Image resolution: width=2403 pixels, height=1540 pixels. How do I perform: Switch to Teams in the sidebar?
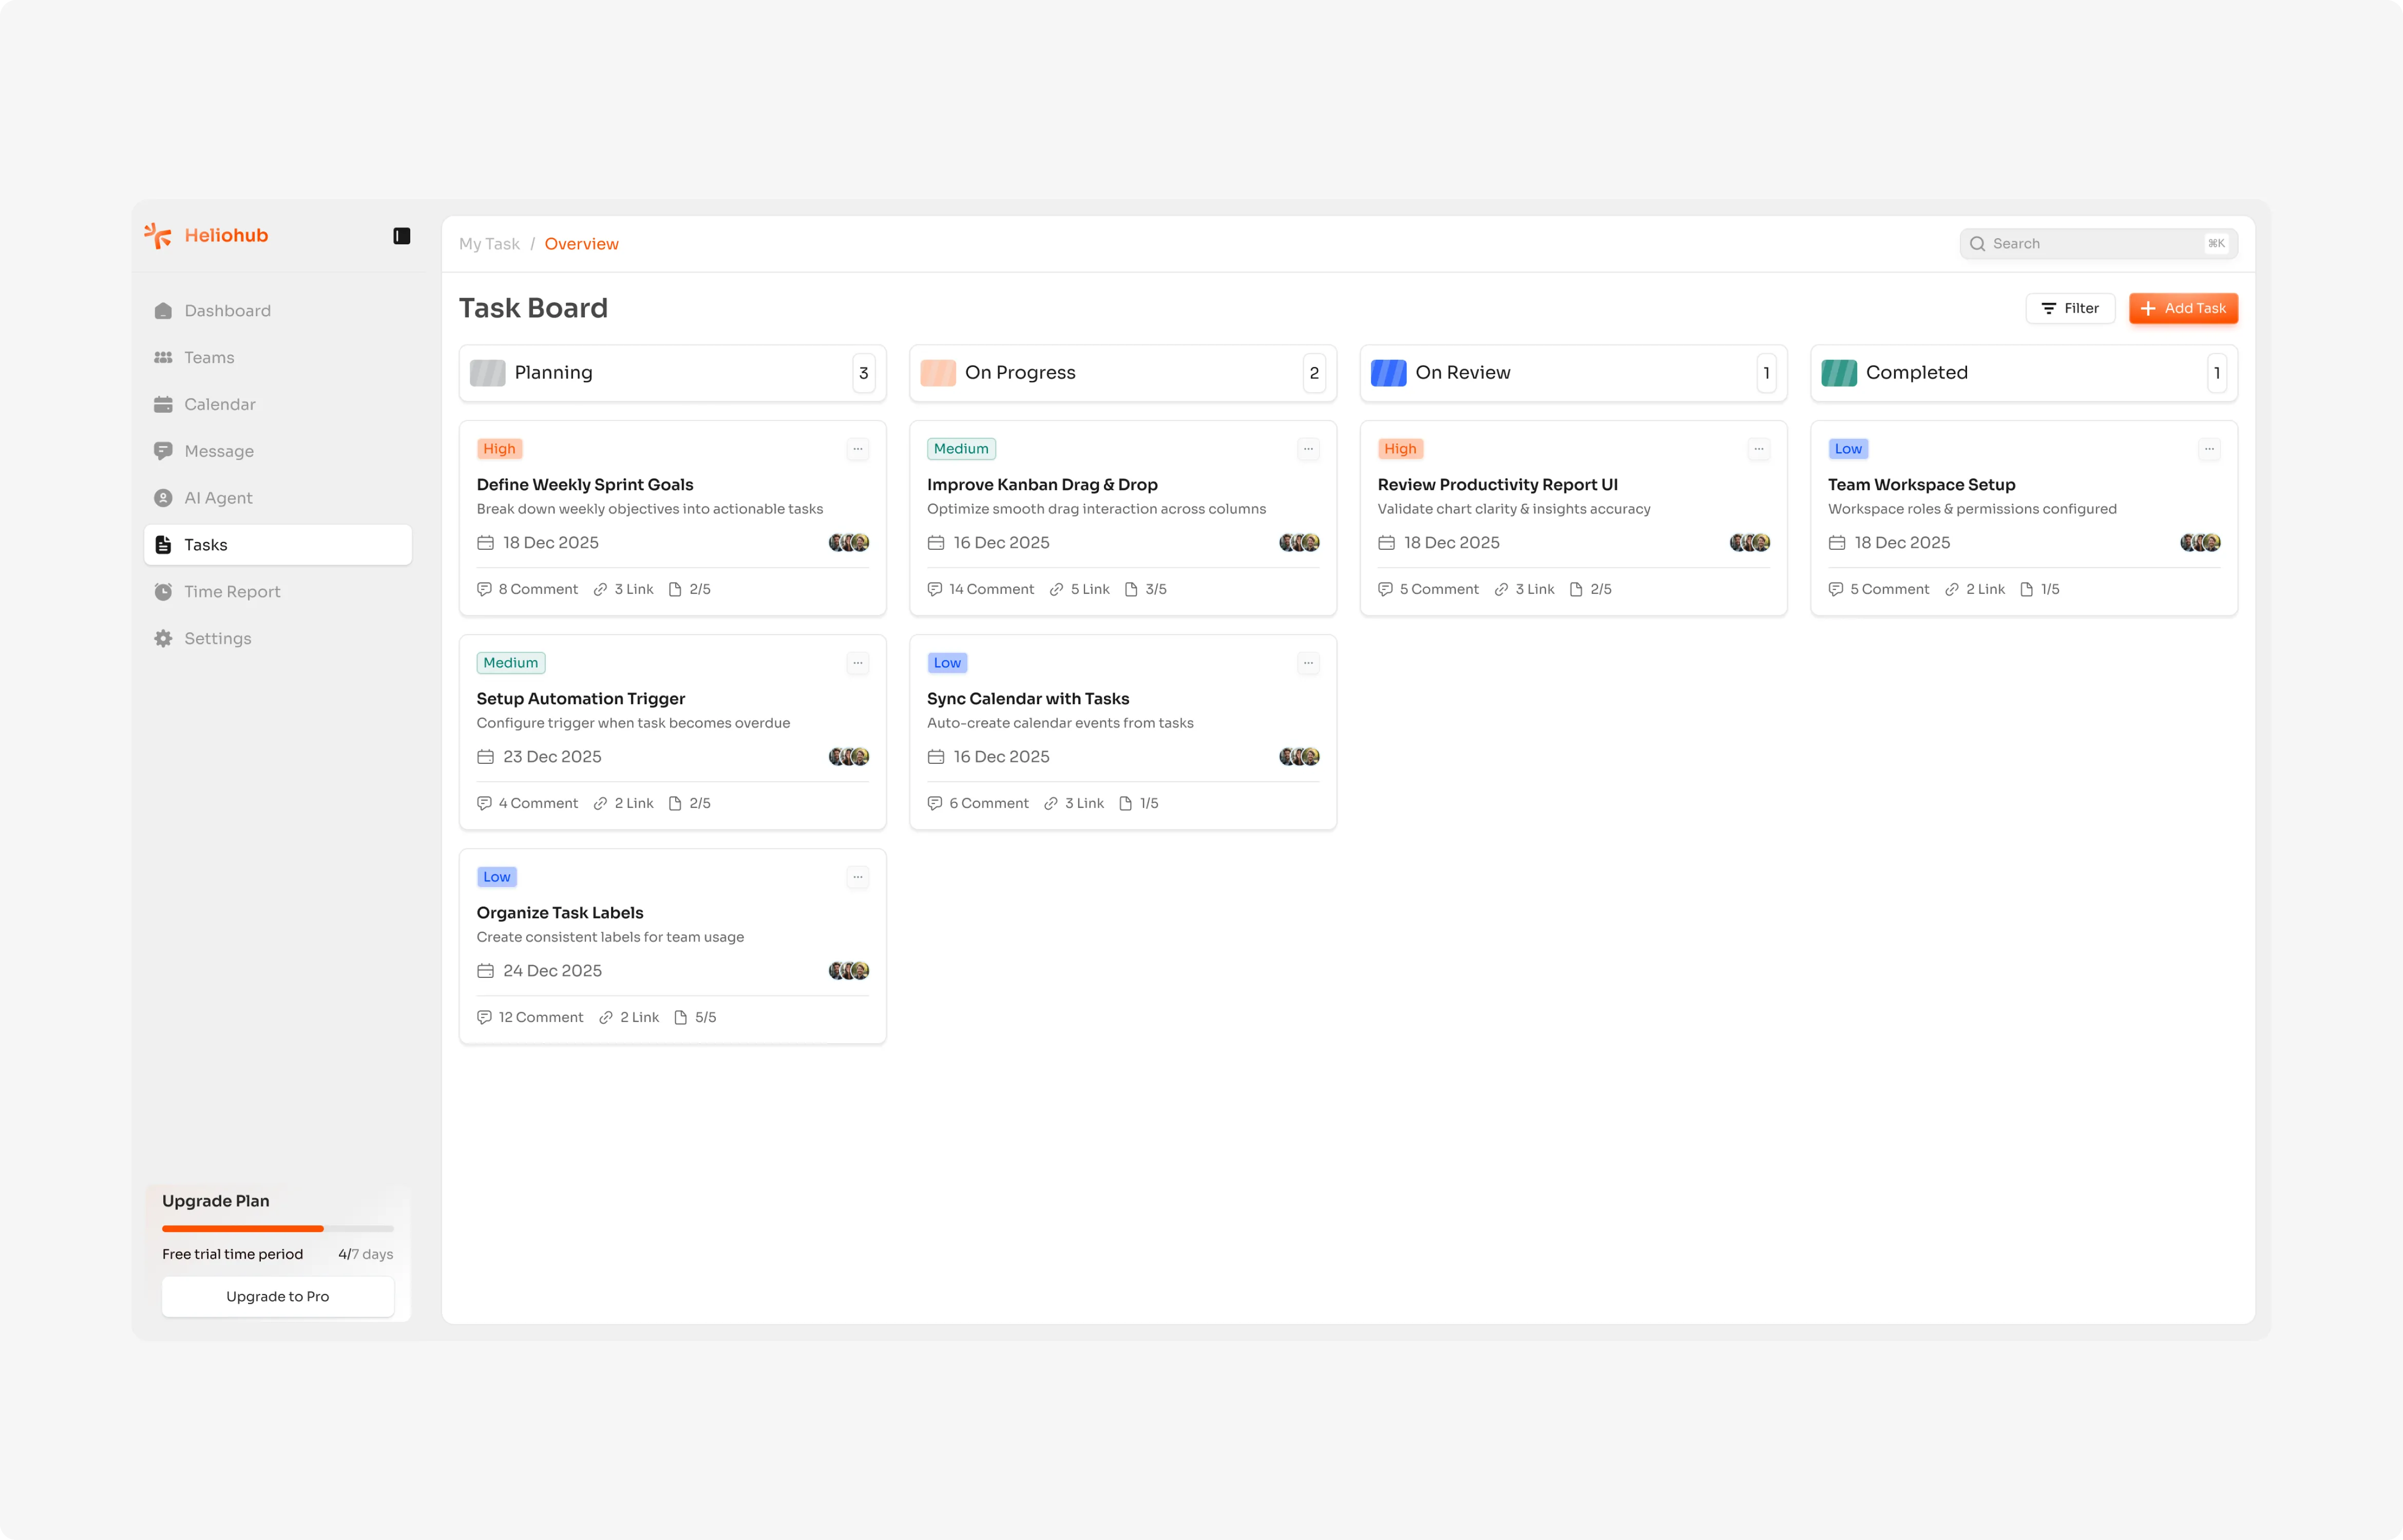click(x=209, y=358)
